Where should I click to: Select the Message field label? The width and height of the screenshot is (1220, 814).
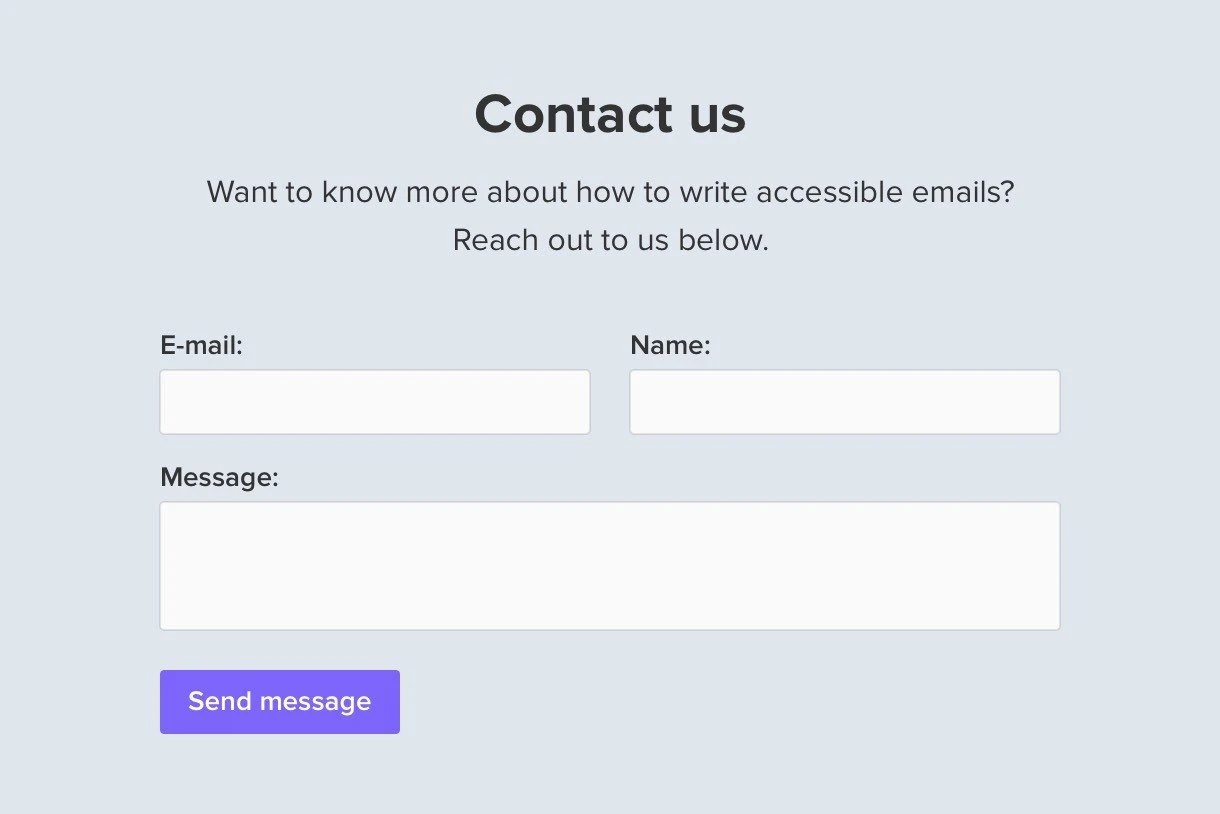[x=220, y=477]
